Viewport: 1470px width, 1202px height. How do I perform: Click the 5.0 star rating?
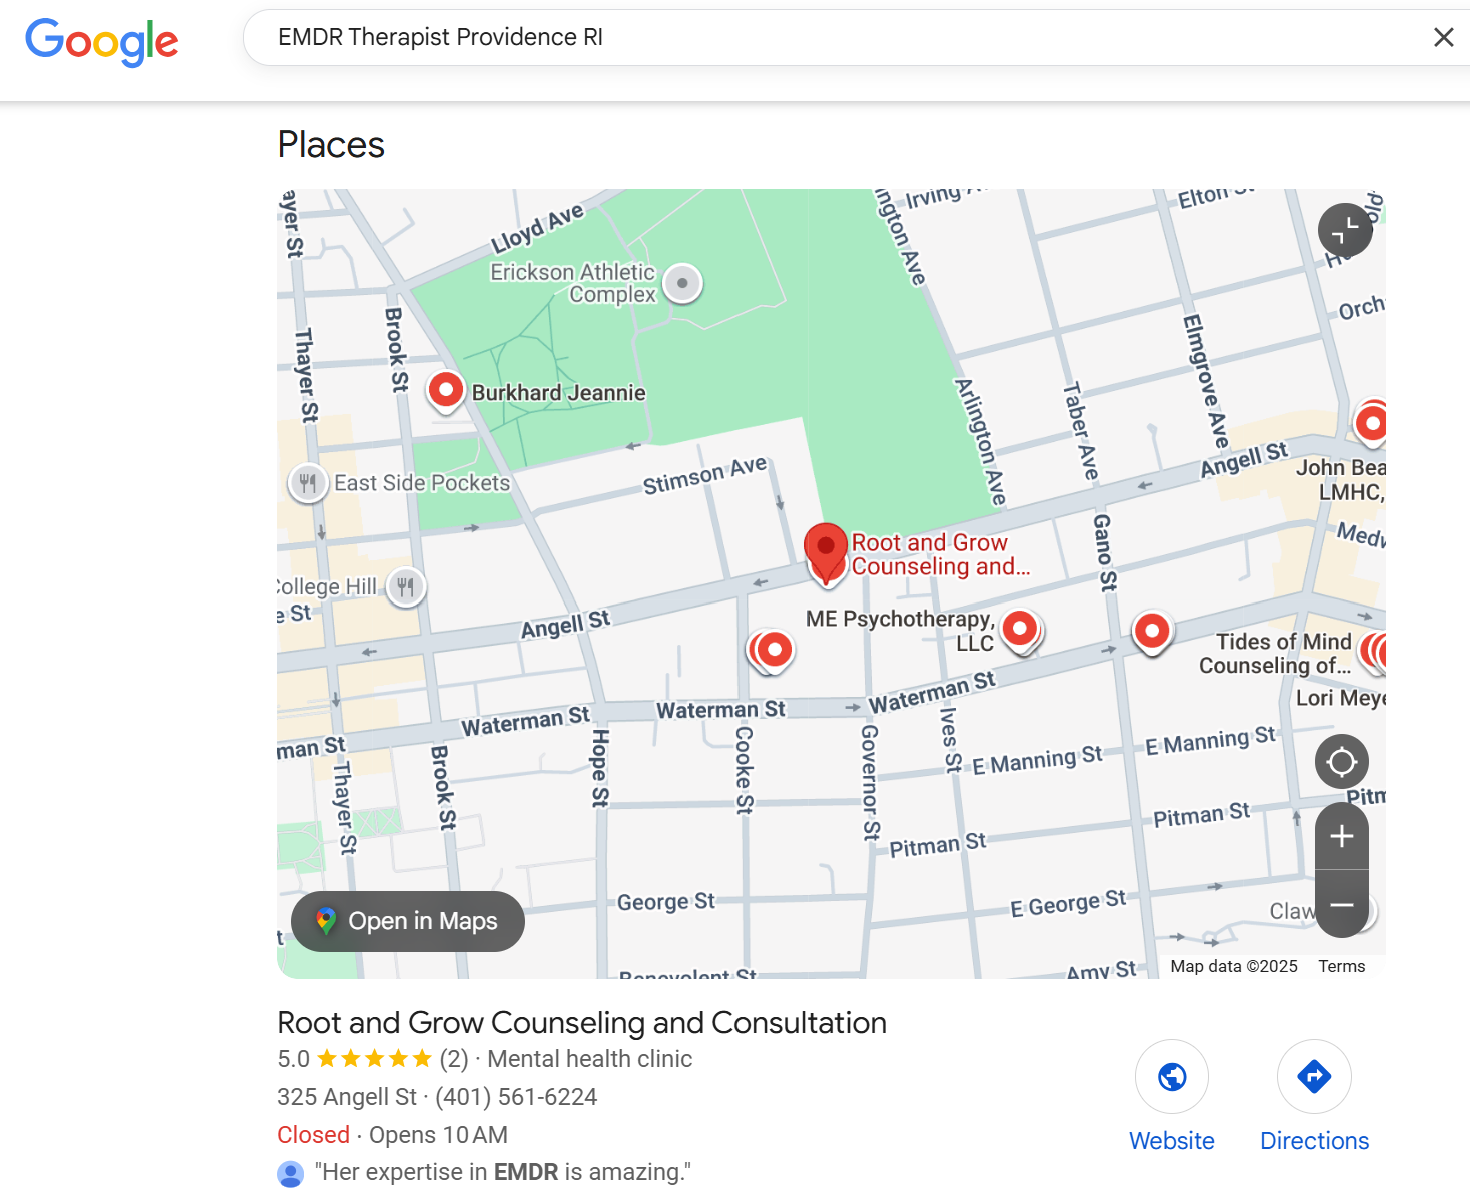click(x=373, y=1059)
